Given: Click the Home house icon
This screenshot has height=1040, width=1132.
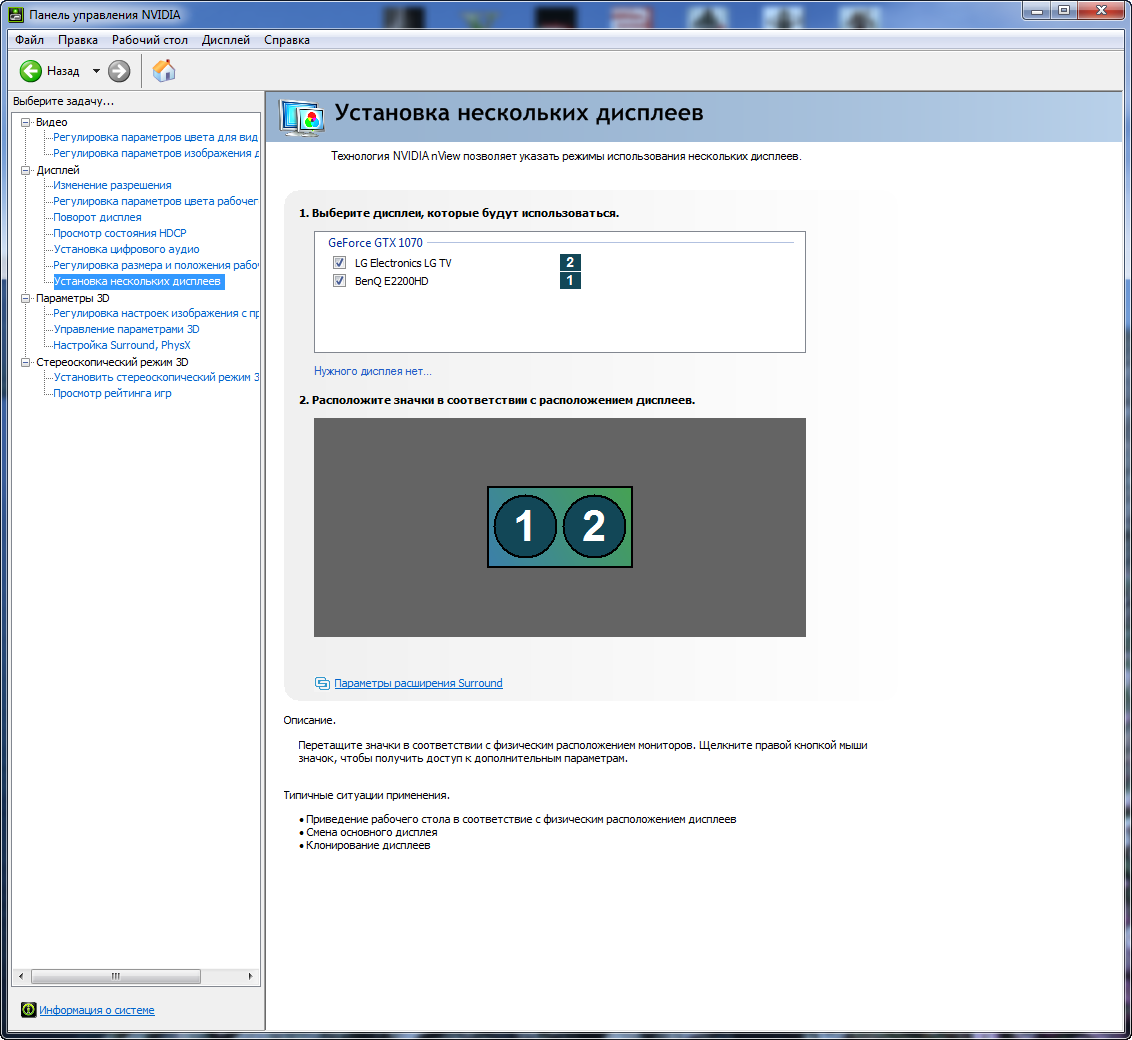Looking at the screenshot, I should [x=164, y=70].
